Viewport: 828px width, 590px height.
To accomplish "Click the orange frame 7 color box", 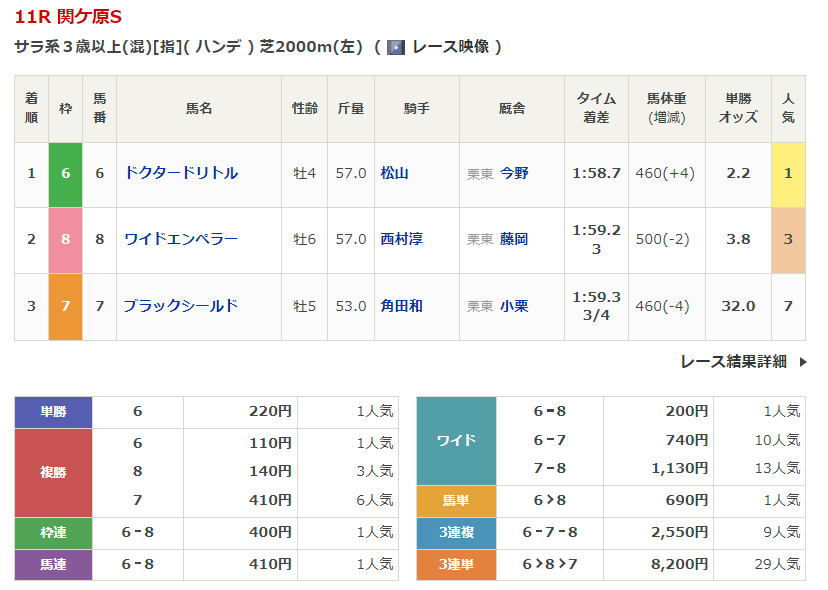I will [x=66, y=306].
